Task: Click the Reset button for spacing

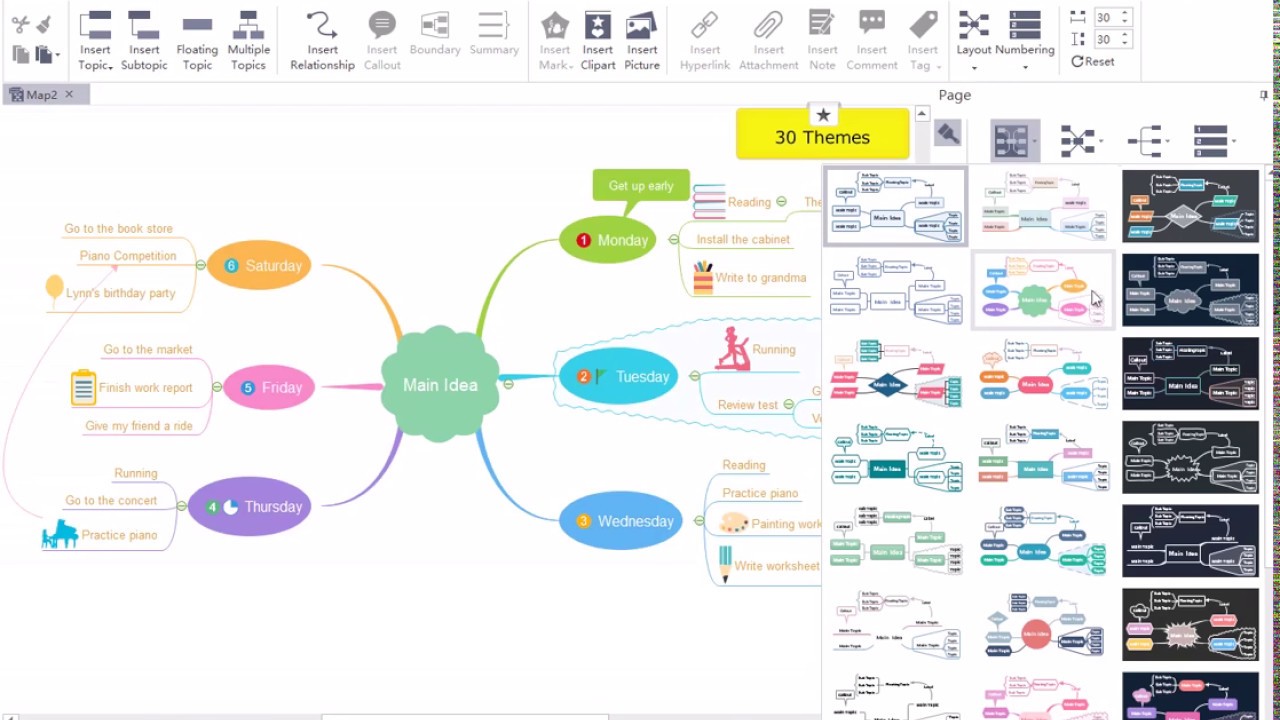Action: coord(1094,61)
